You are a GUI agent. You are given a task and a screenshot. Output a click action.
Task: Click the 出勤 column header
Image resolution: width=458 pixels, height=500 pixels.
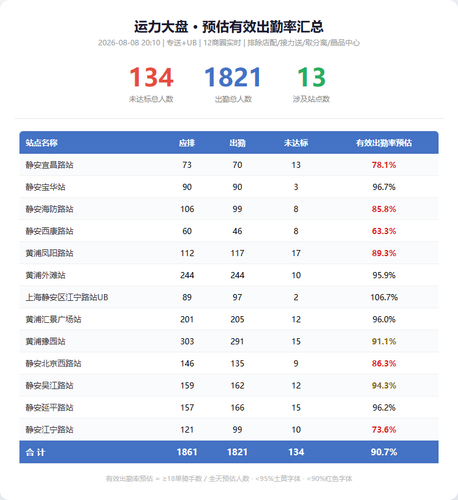[x=237, y=143]
